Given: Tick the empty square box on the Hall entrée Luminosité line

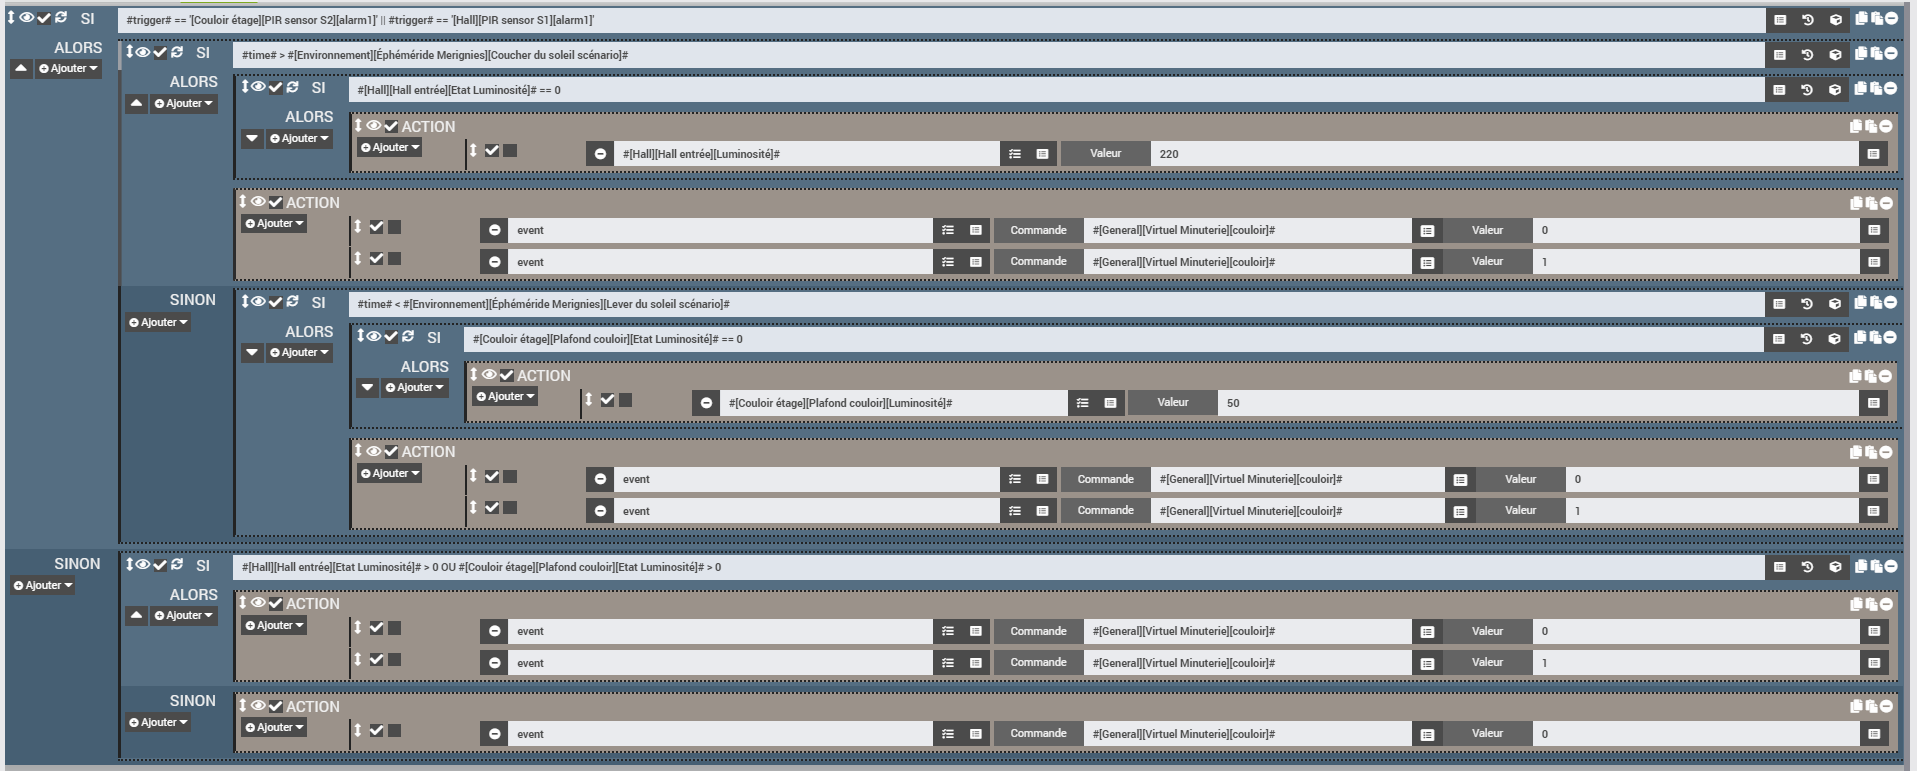Looking at the screenshot, I should click(x=510, y=151).
